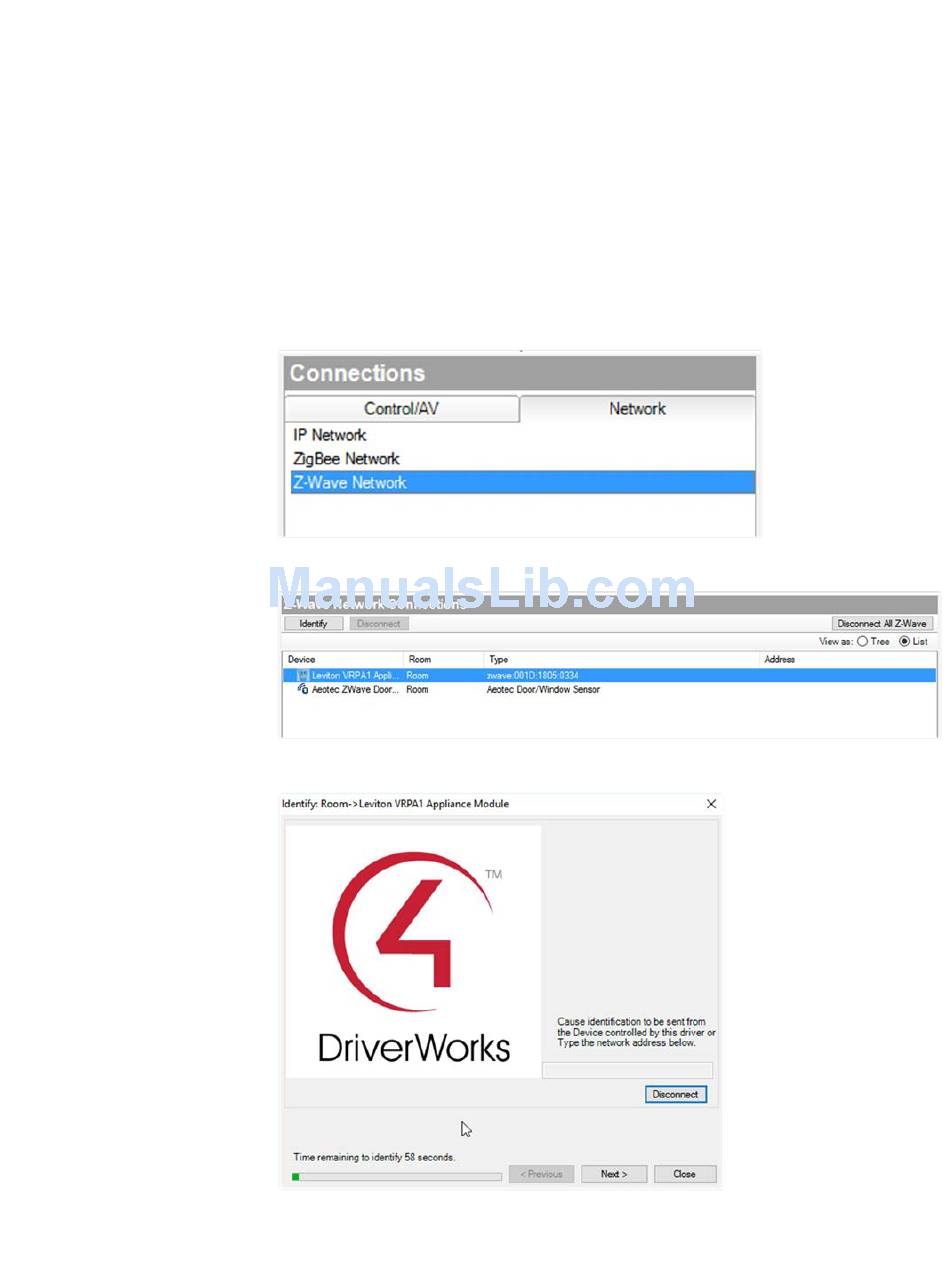Select IP Network in the Connections list
Image resolution: width=950 pixels, height=1284 pixels.
(x=329, y=435)
